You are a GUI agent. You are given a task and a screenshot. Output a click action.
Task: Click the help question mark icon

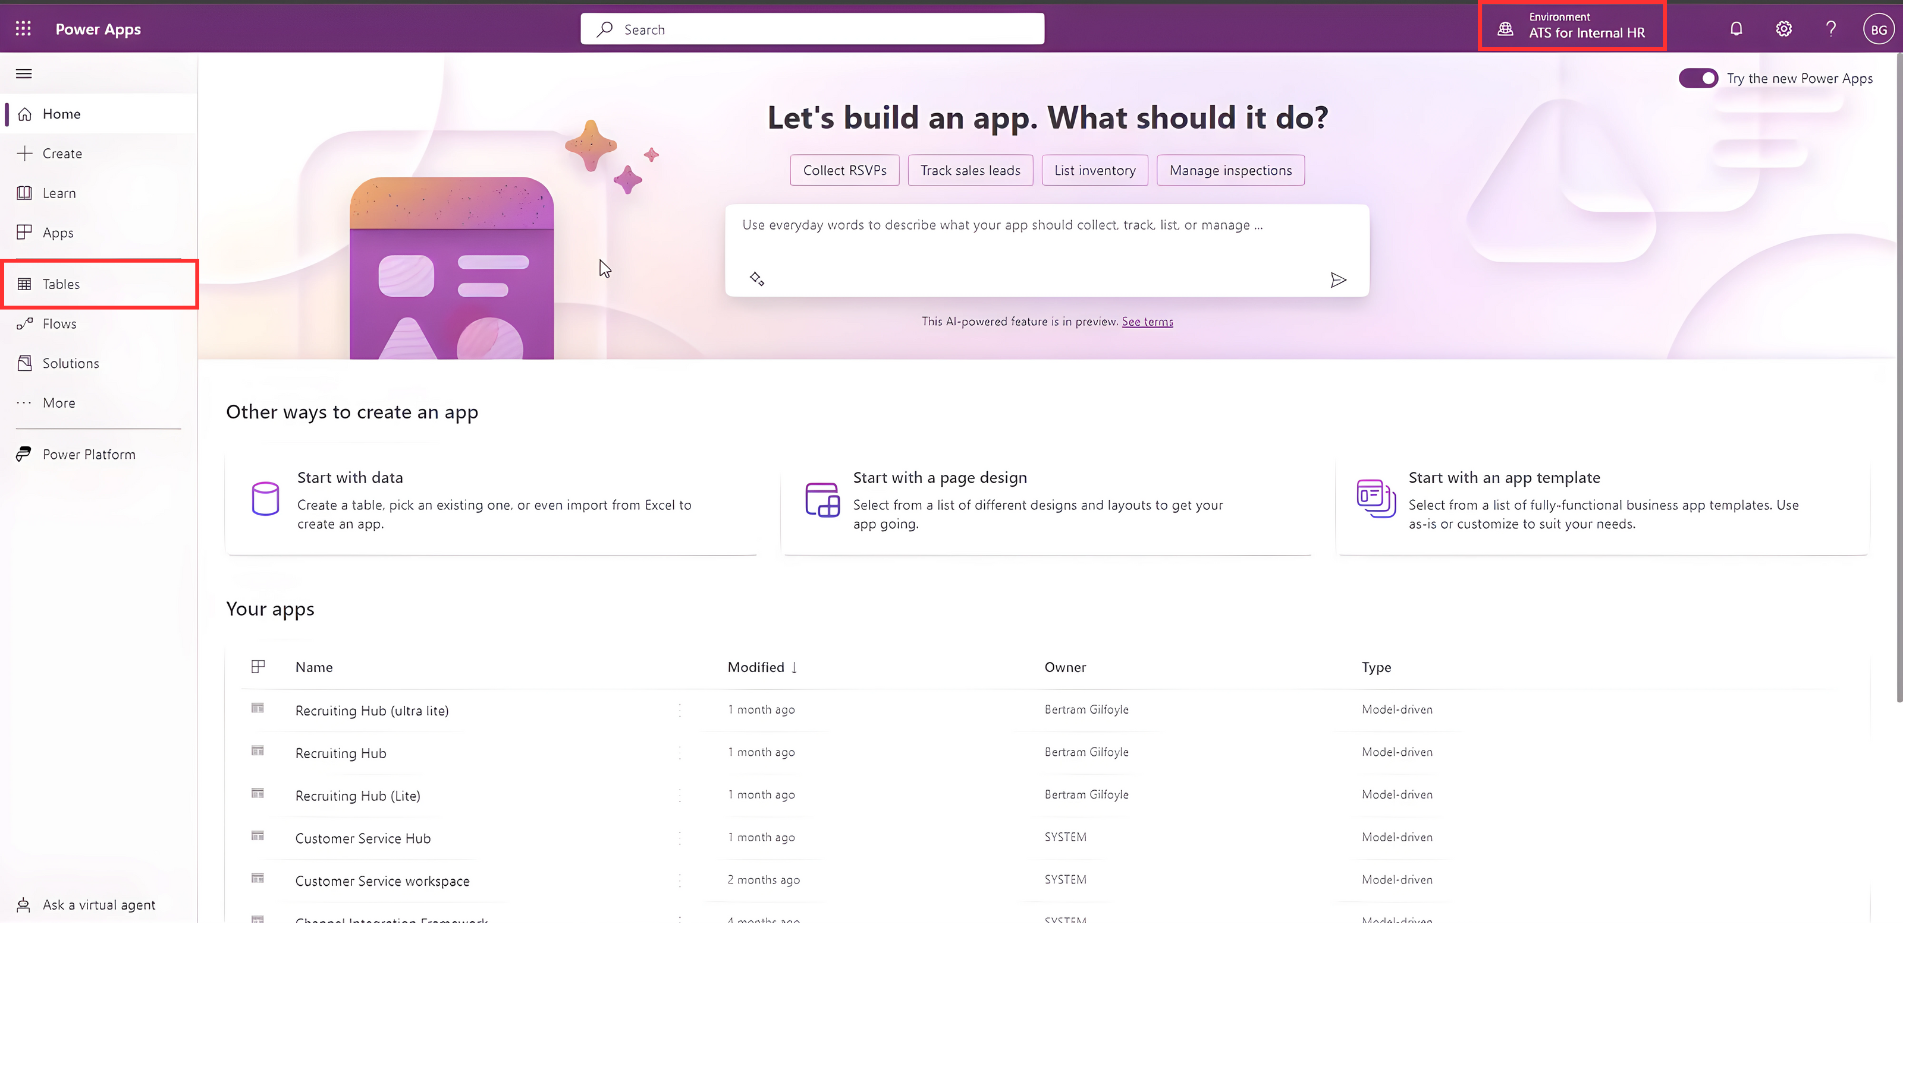pyautogui.click(x=1831, y=29)
